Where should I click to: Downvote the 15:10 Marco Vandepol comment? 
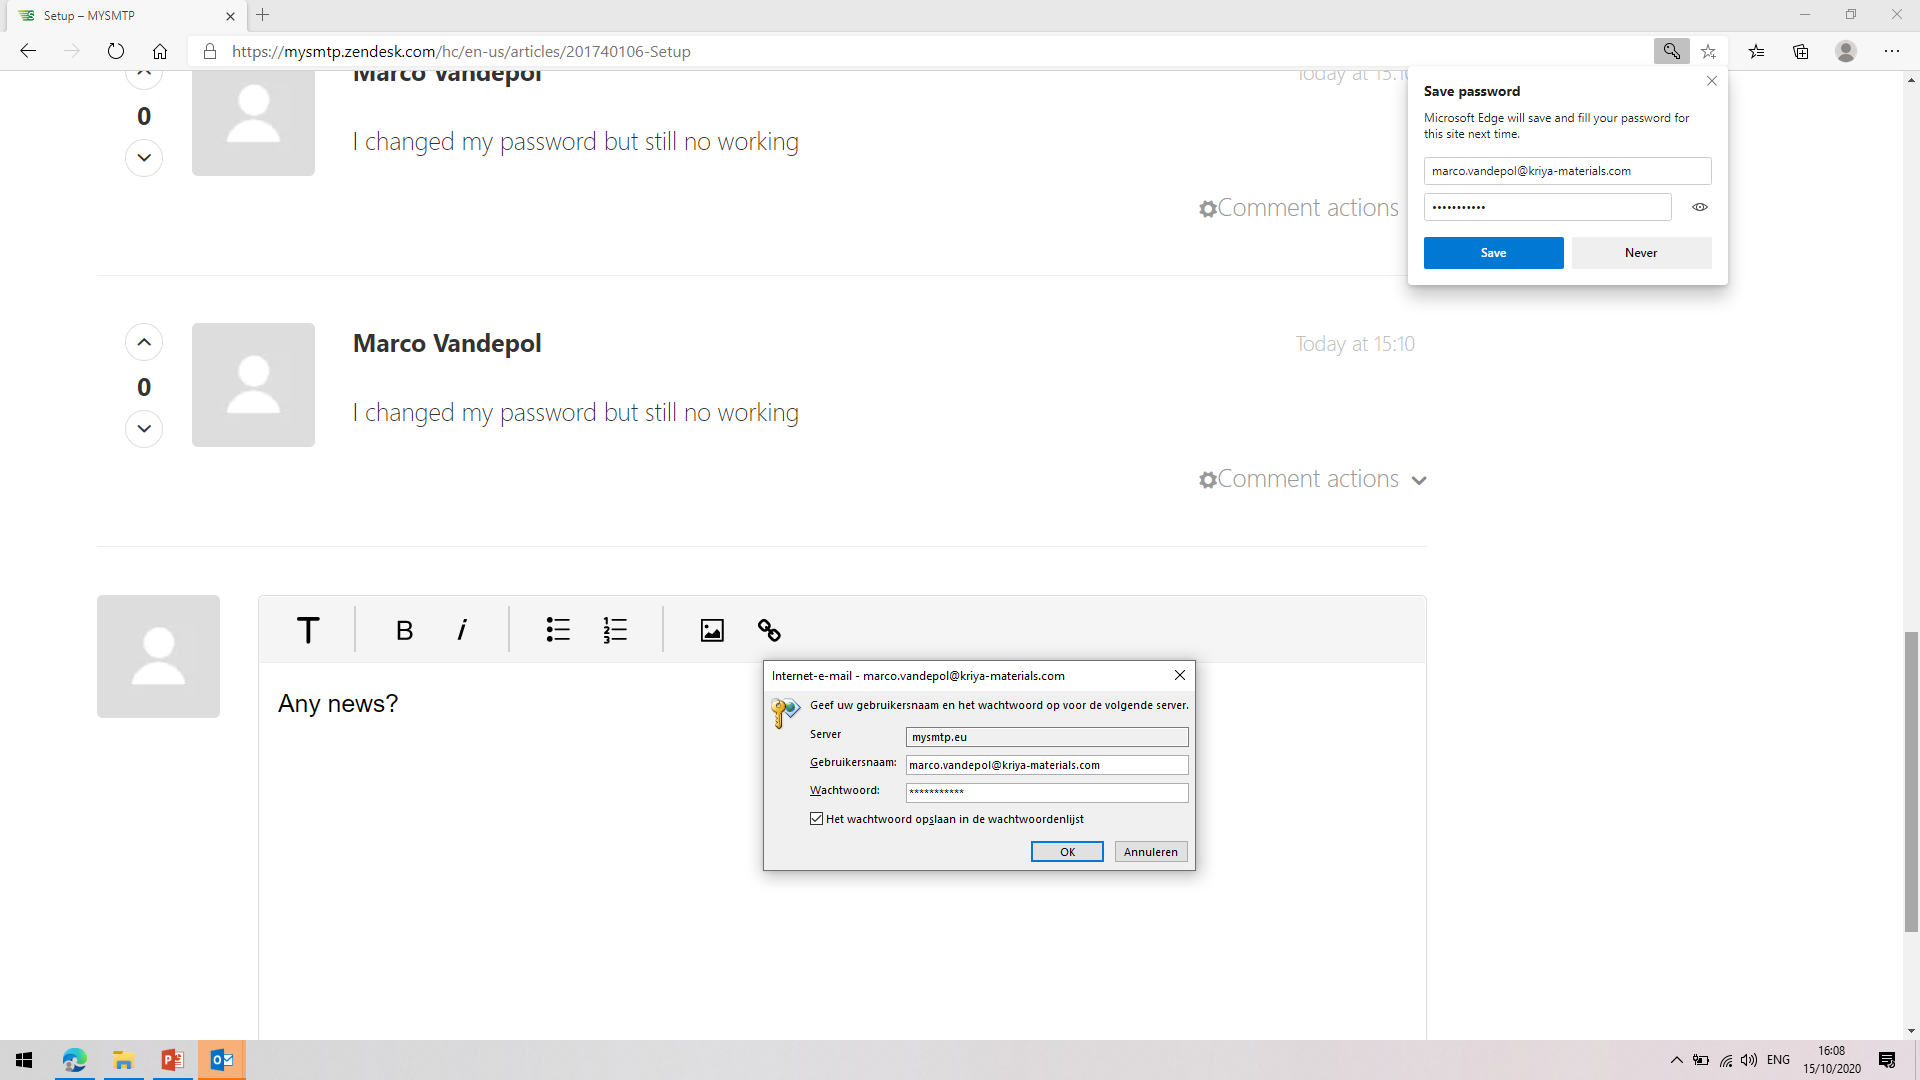(x=144, y=429)
